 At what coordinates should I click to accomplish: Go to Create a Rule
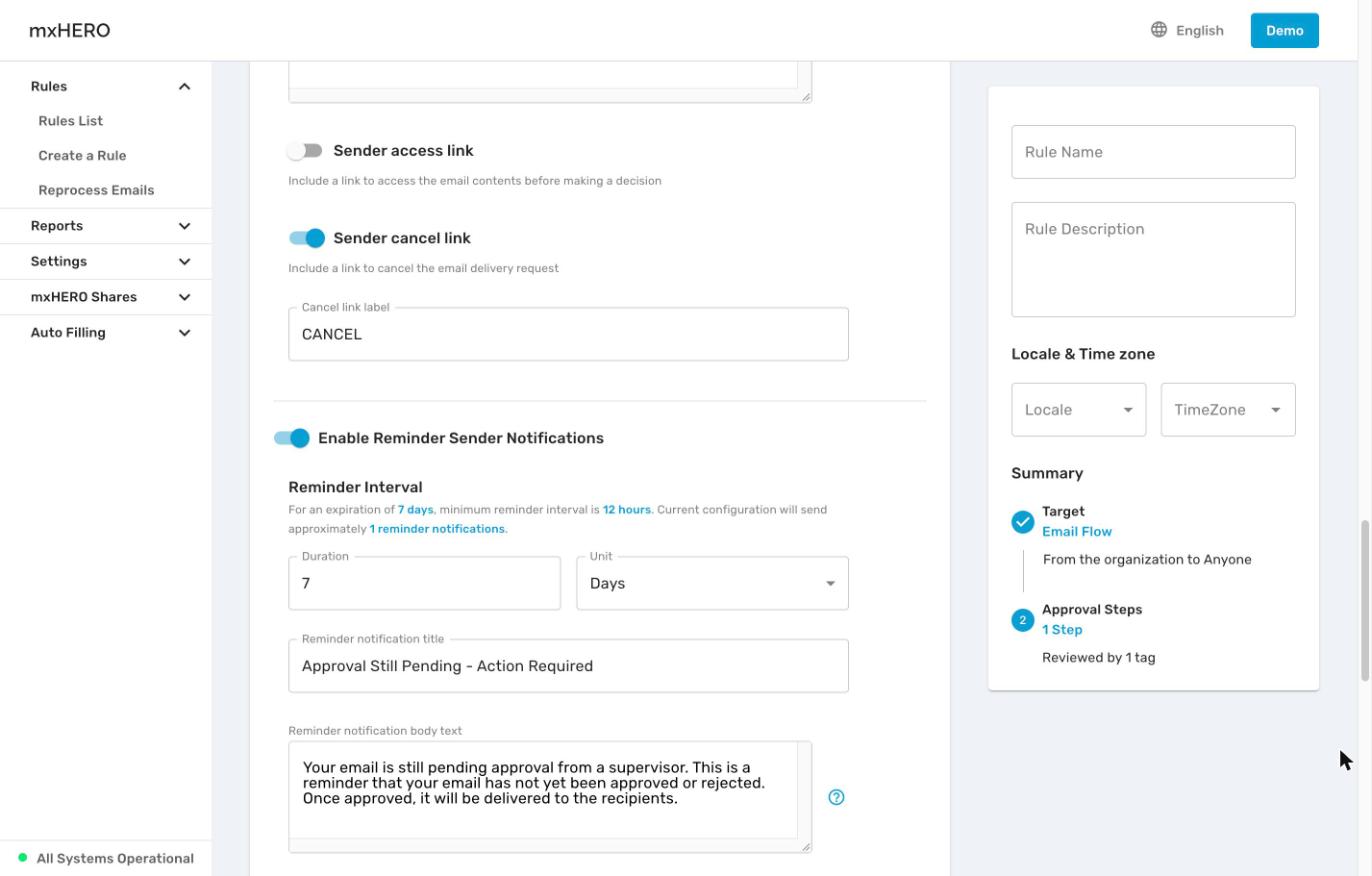point(82,156)
